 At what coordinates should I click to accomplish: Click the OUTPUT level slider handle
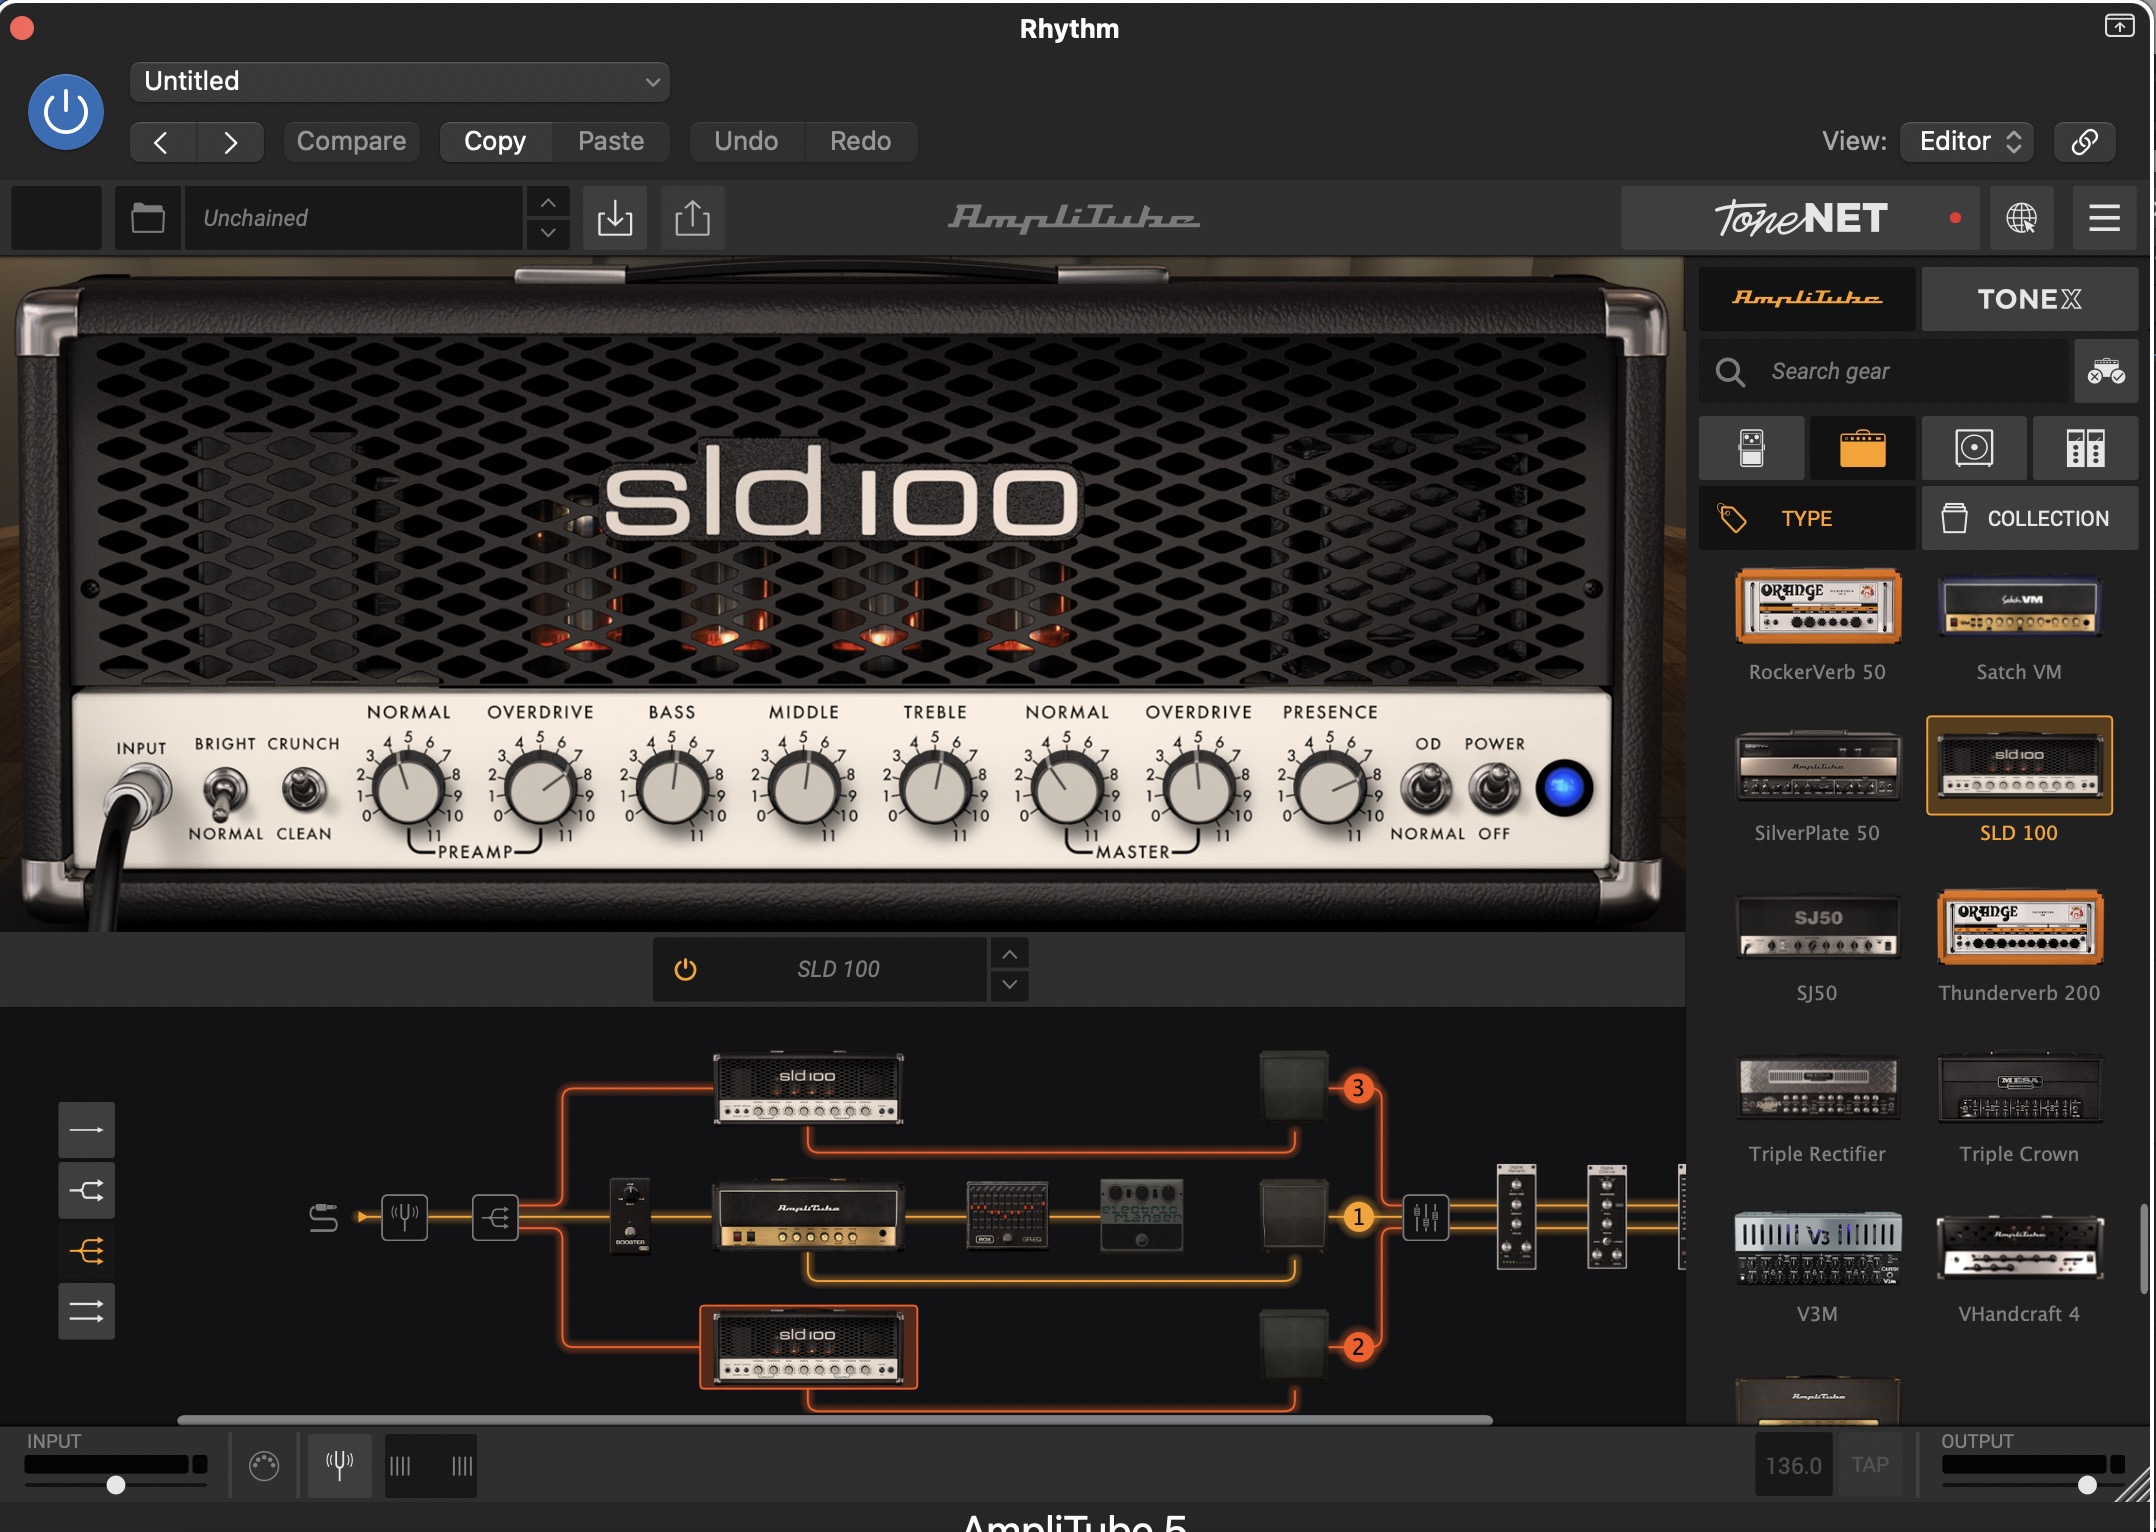click(2086, 1485)
